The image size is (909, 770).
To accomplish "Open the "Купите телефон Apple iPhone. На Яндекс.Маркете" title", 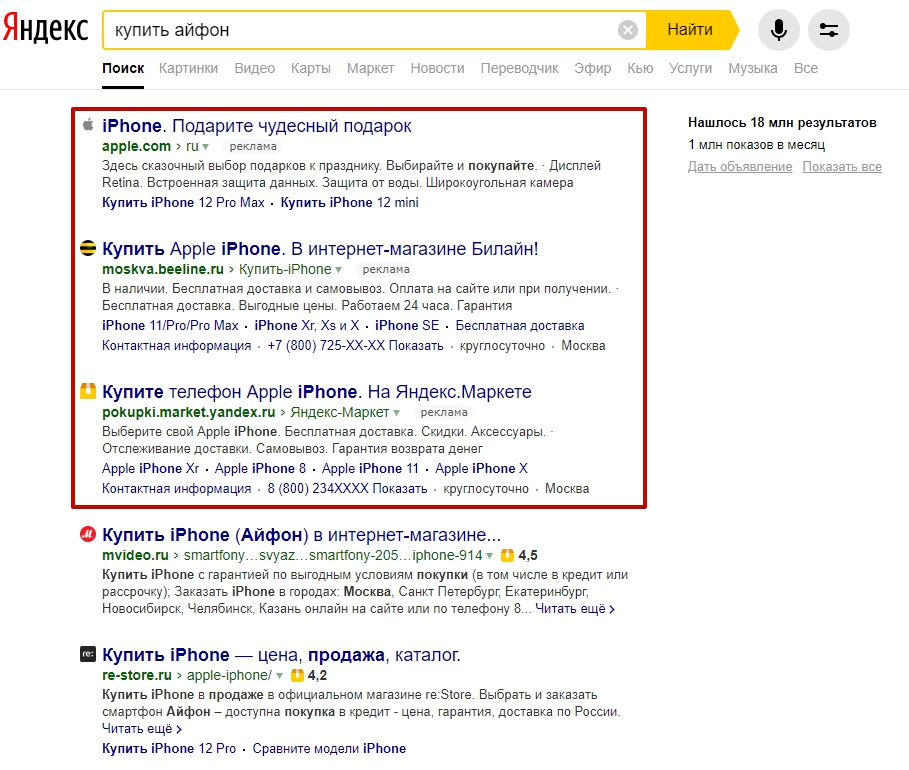I will [317, 392].
